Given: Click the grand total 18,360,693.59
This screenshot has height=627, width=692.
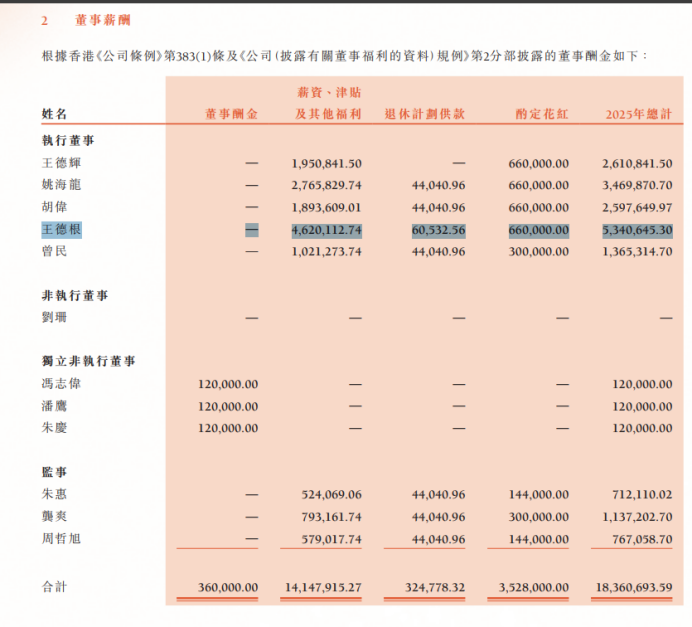Looking at the screenshot, I should tap(634, 588).
